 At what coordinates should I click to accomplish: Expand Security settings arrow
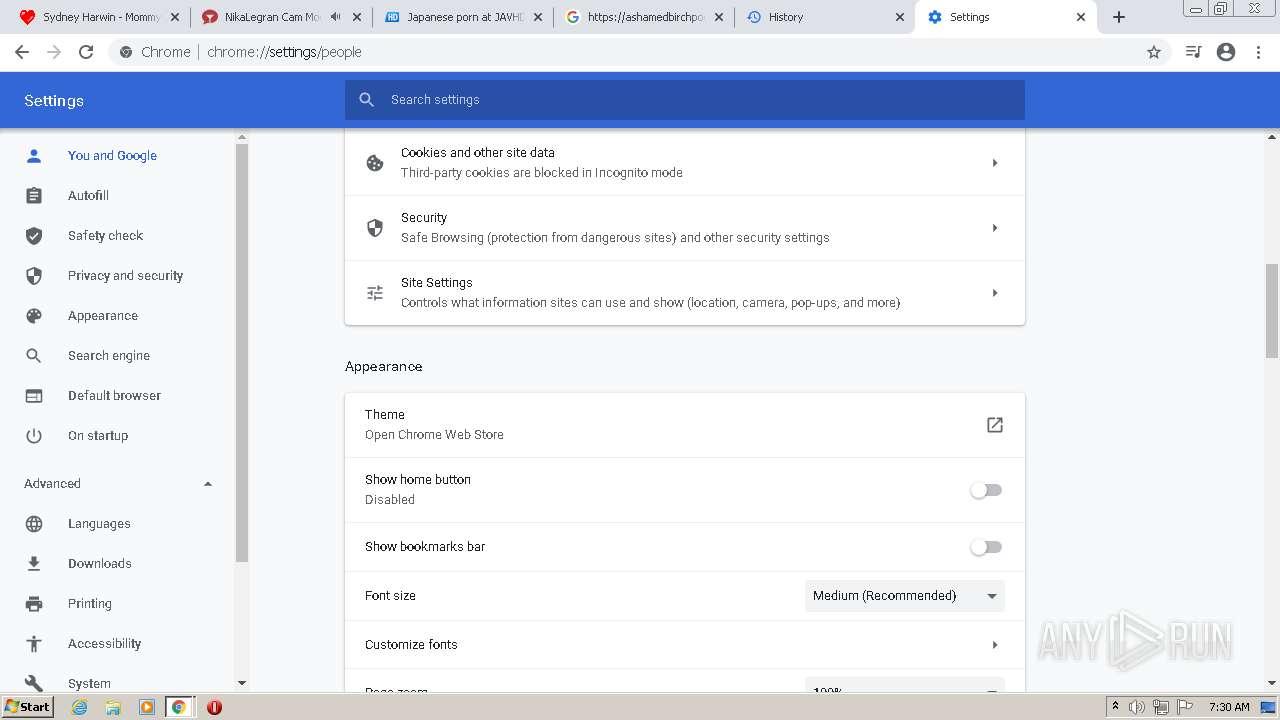pos(994,228)
